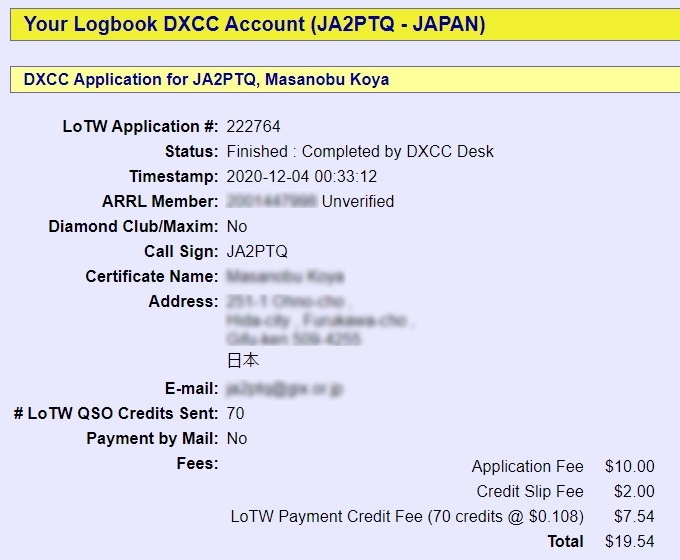Image resolution: width=680 pixels, height=560 pixels.
Task: Select the $2.00 credit slip amount
Action: (634, 491)
